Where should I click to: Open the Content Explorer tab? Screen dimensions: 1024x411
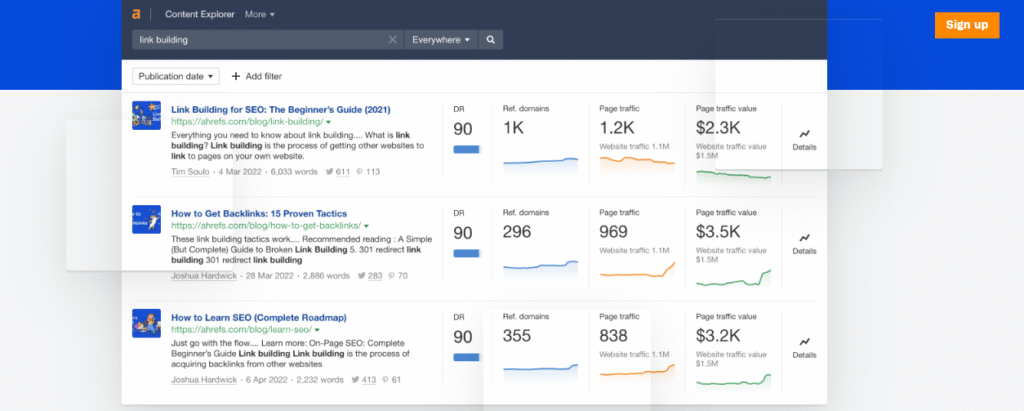[x=200, y=14]
